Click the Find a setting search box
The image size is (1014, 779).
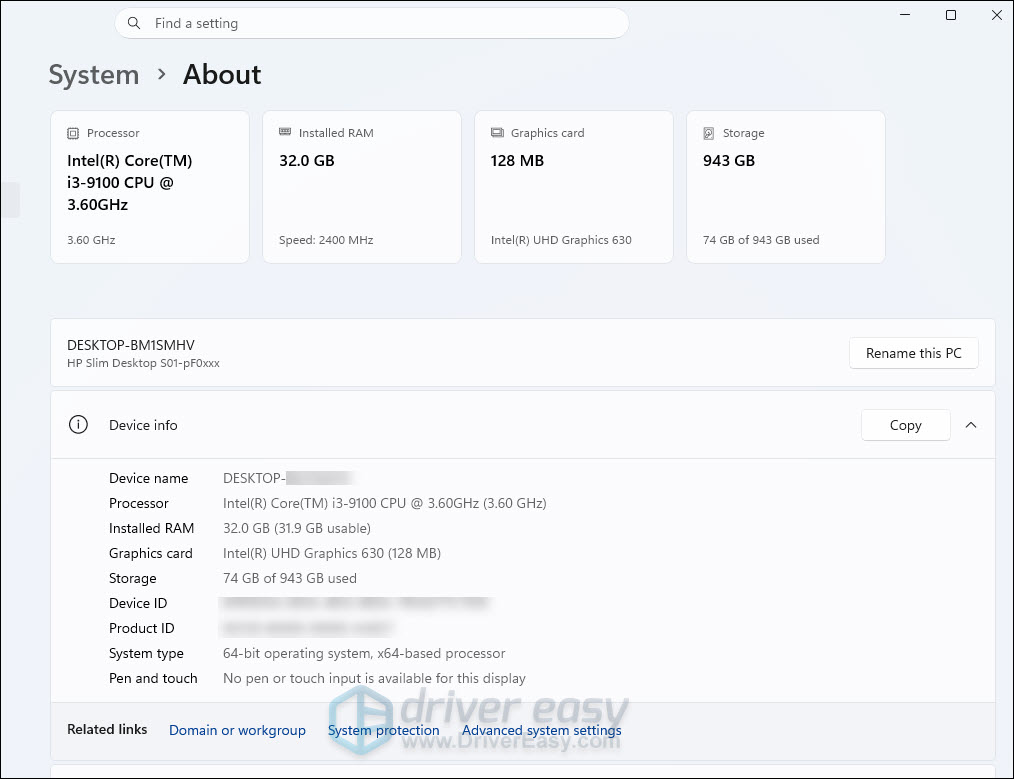tap(372, 23)
